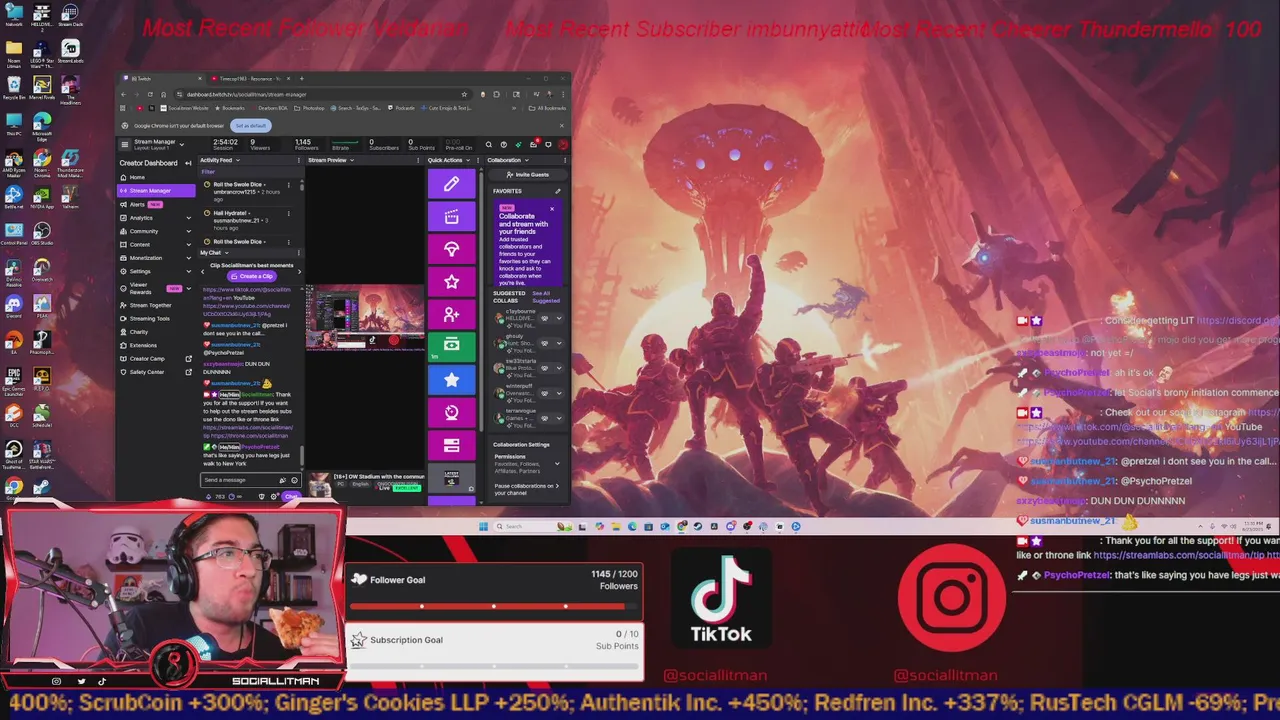Viewport: 1280px width, 720px height.
Task: Expand Monetization section in sidebar
Action: [x=188, y=258]
